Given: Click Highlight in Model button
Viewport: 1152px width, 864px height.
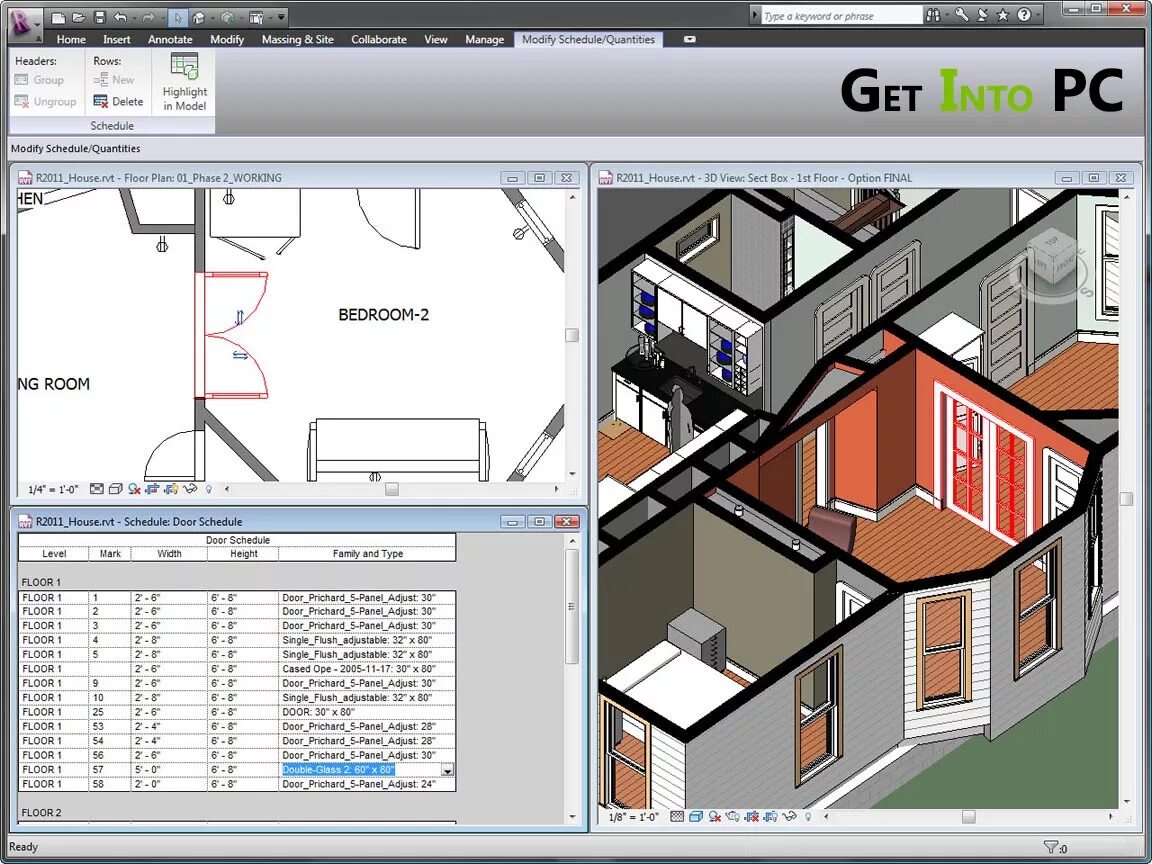Looking at the screenshot, I should (184, 81).
